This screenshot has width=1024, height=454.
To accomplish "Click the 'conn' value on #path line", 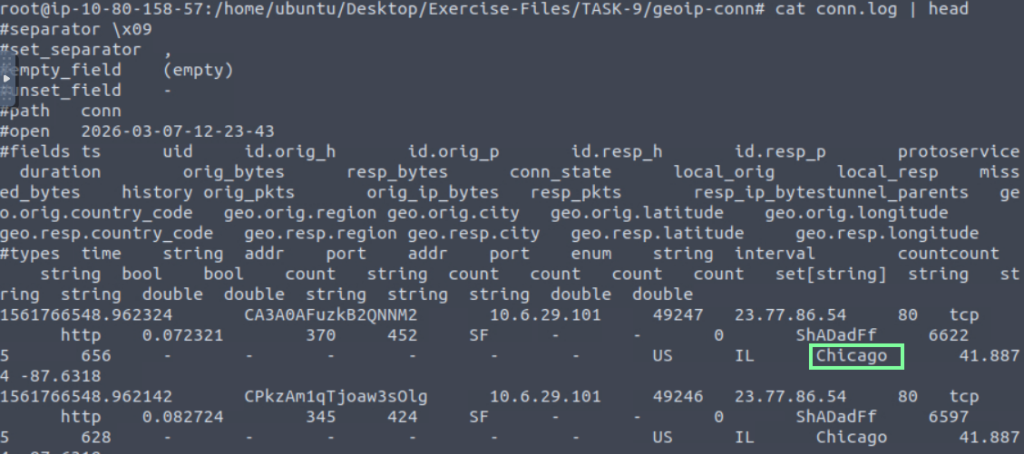I will pyautogui.click(x=101, y=111).
